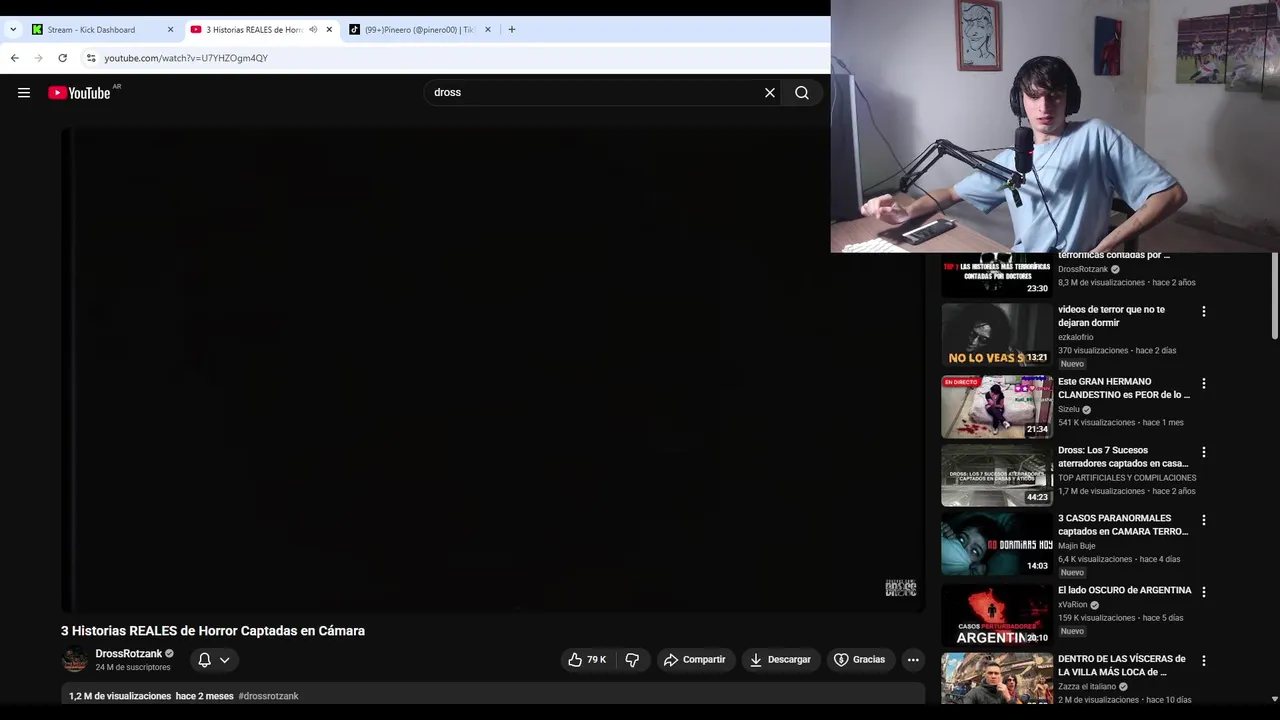Open 'El lado OSCURO de ARGENTINA' title
Image resolution: width=1280 pixels, height=720 pixels.
[x=1125, y=590]
